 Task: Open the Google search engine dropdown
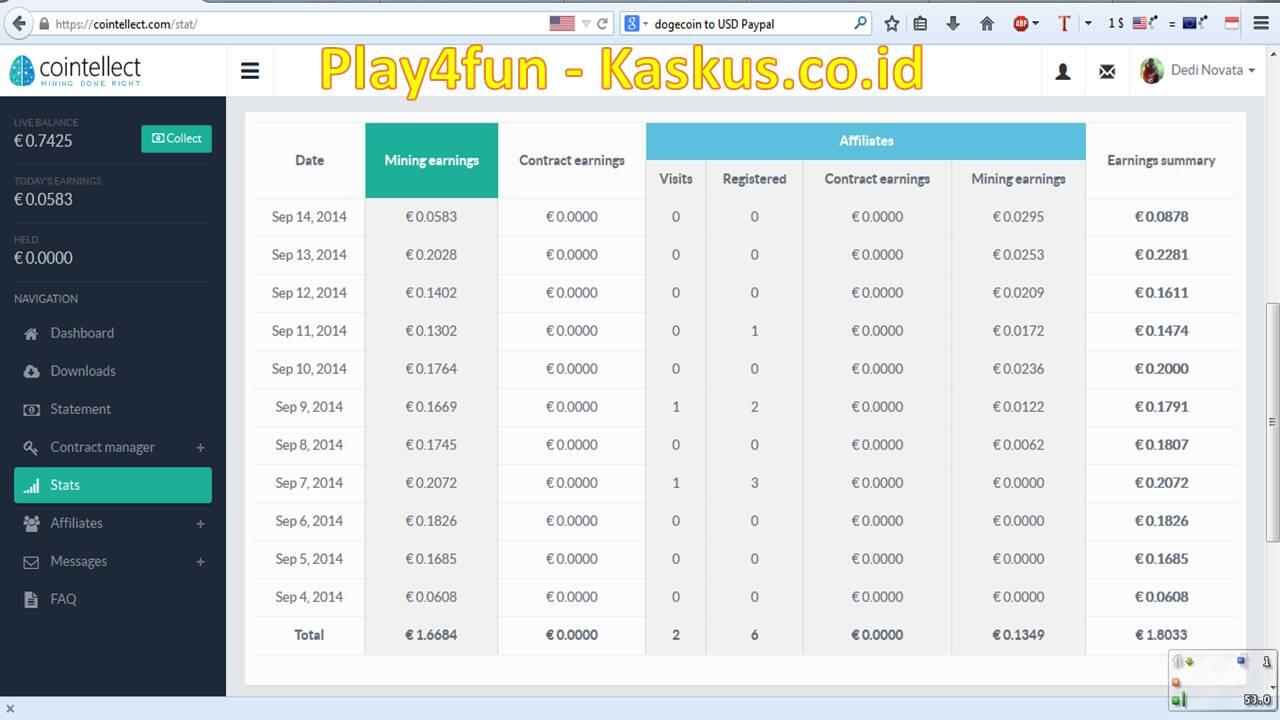tap(636, 23)
